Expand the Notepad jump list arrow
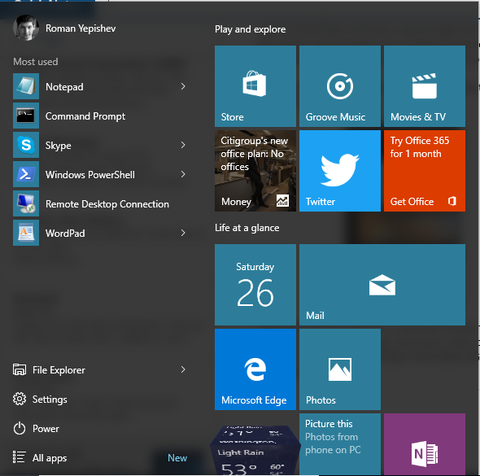The width and height of the screenshot is (480, 476). pos(183,87)
